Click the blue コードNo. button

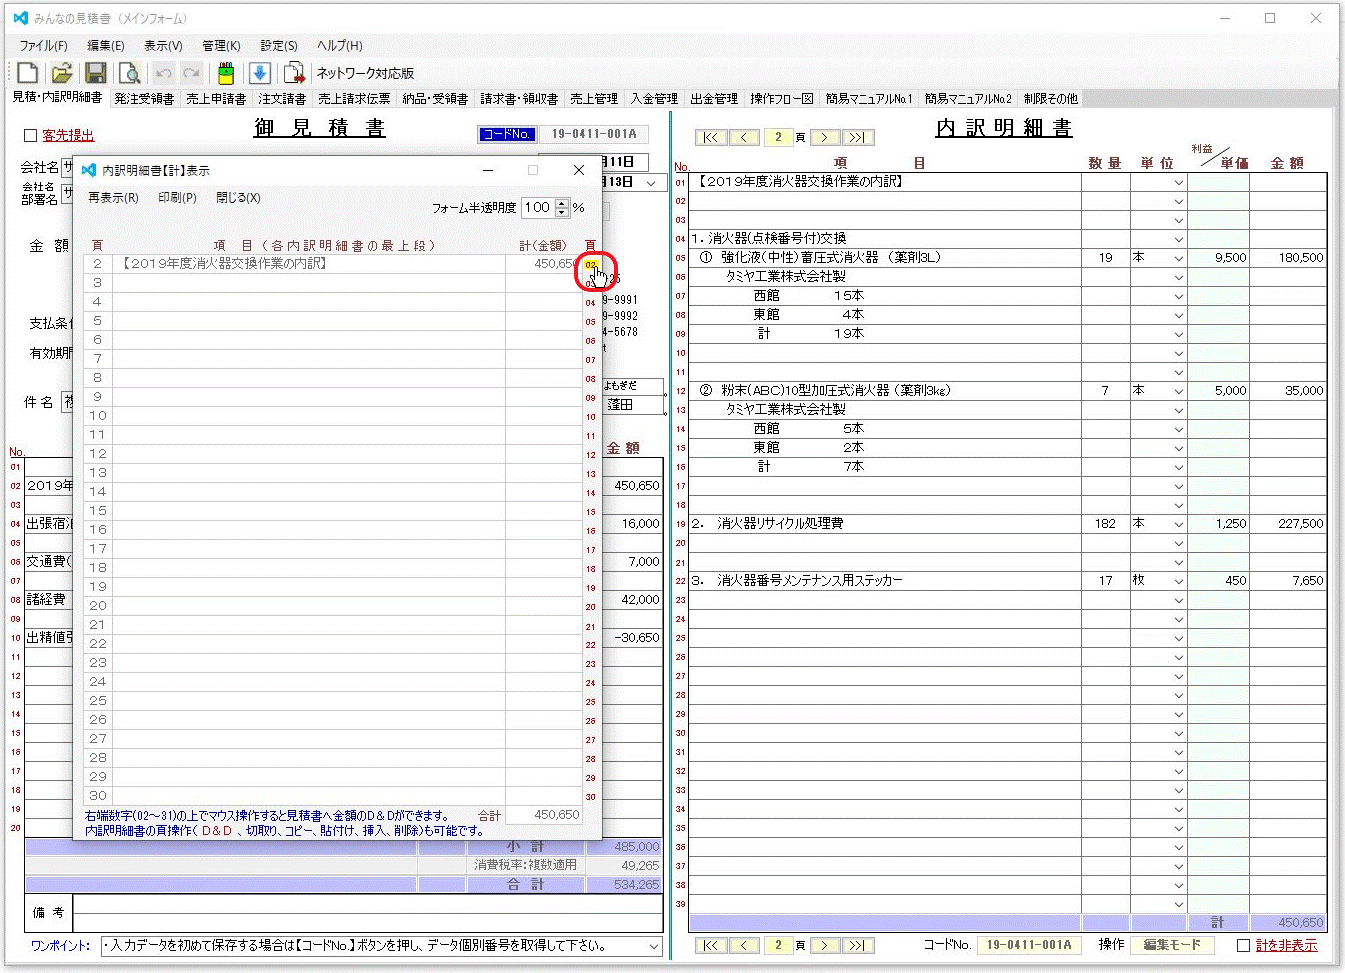point(507,135)
